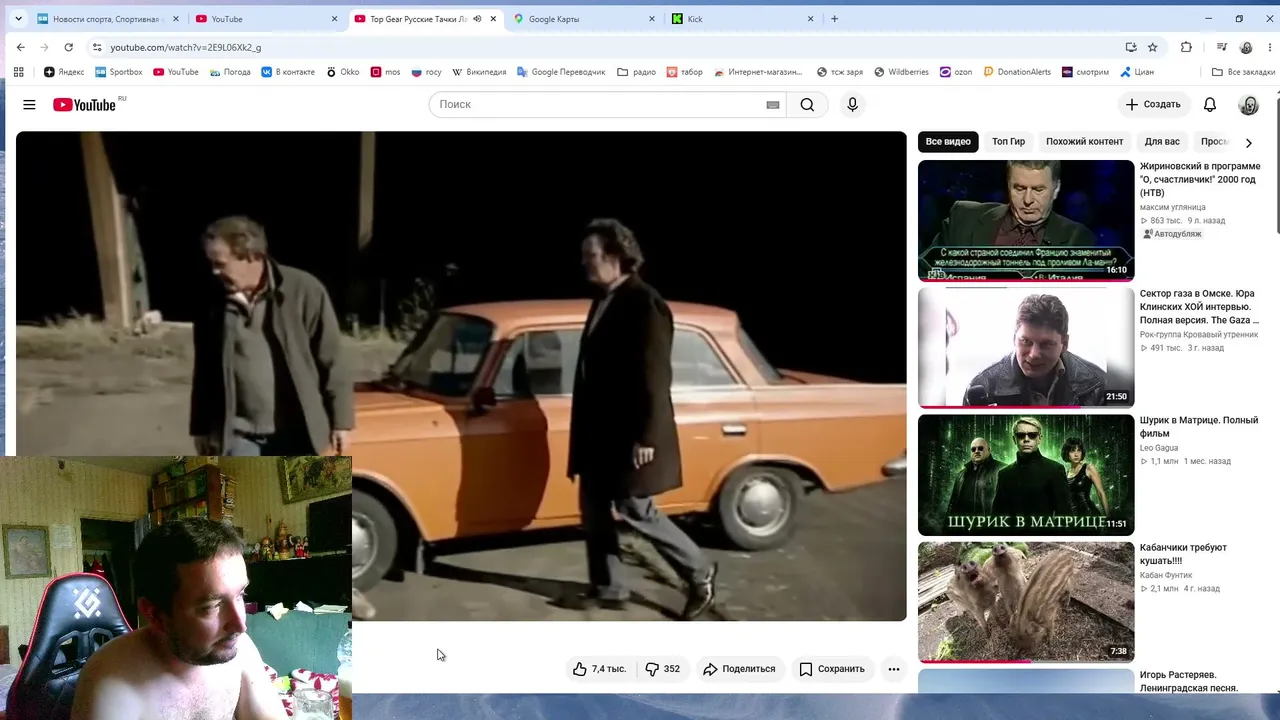The image size is (1280, 720).
Task: Open the Игорь Растеряев video title
Action: pos(1189,681)
